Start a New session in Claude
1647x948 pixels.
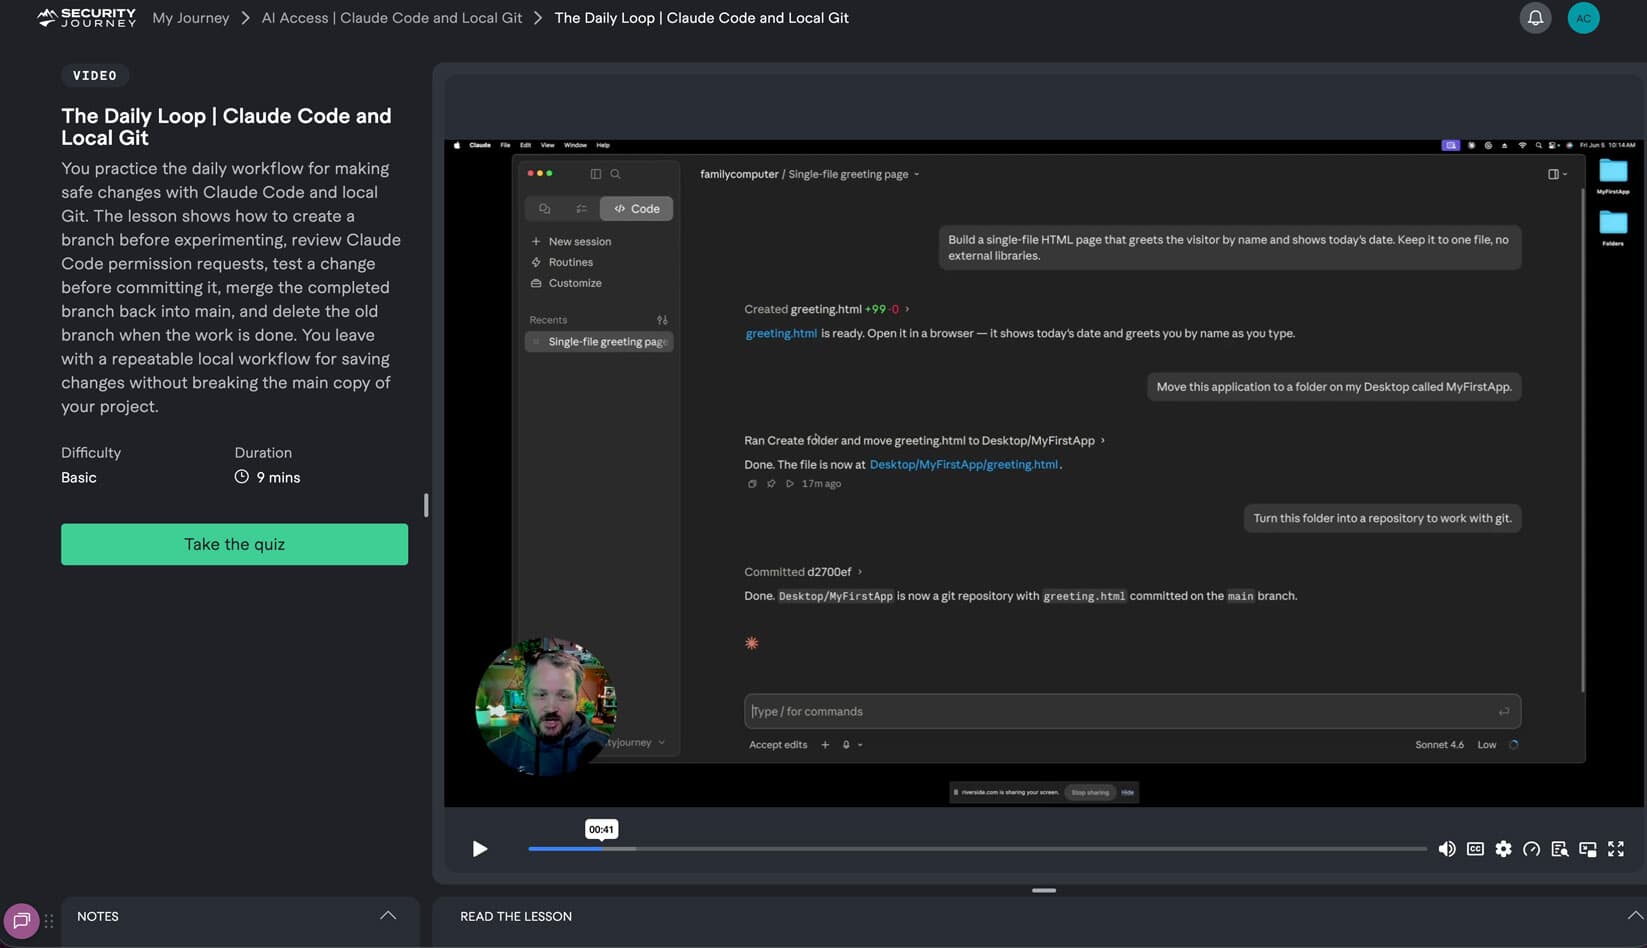(571, 241)
